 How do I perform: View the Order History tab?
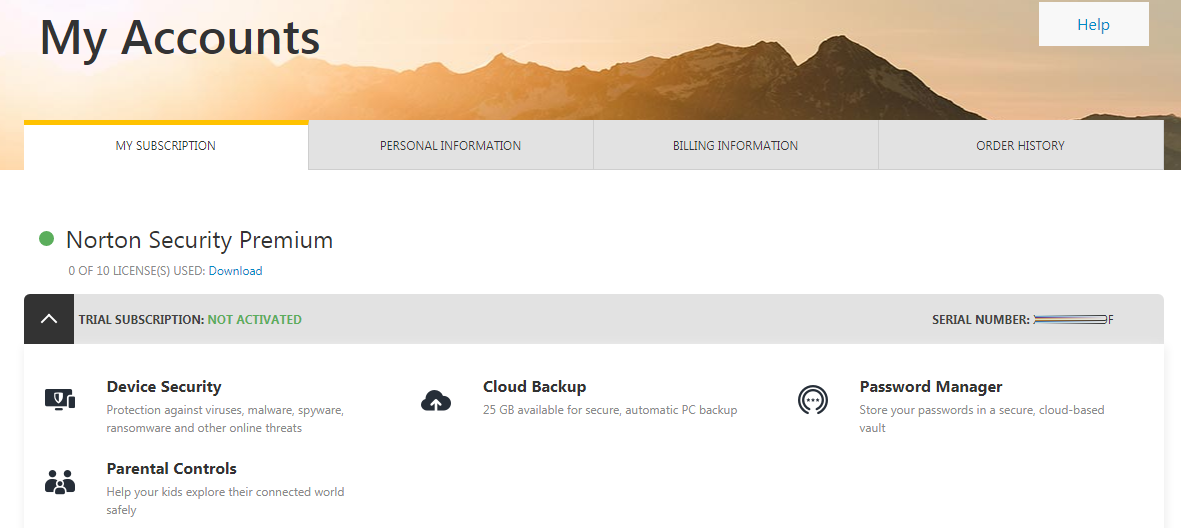1021,145
